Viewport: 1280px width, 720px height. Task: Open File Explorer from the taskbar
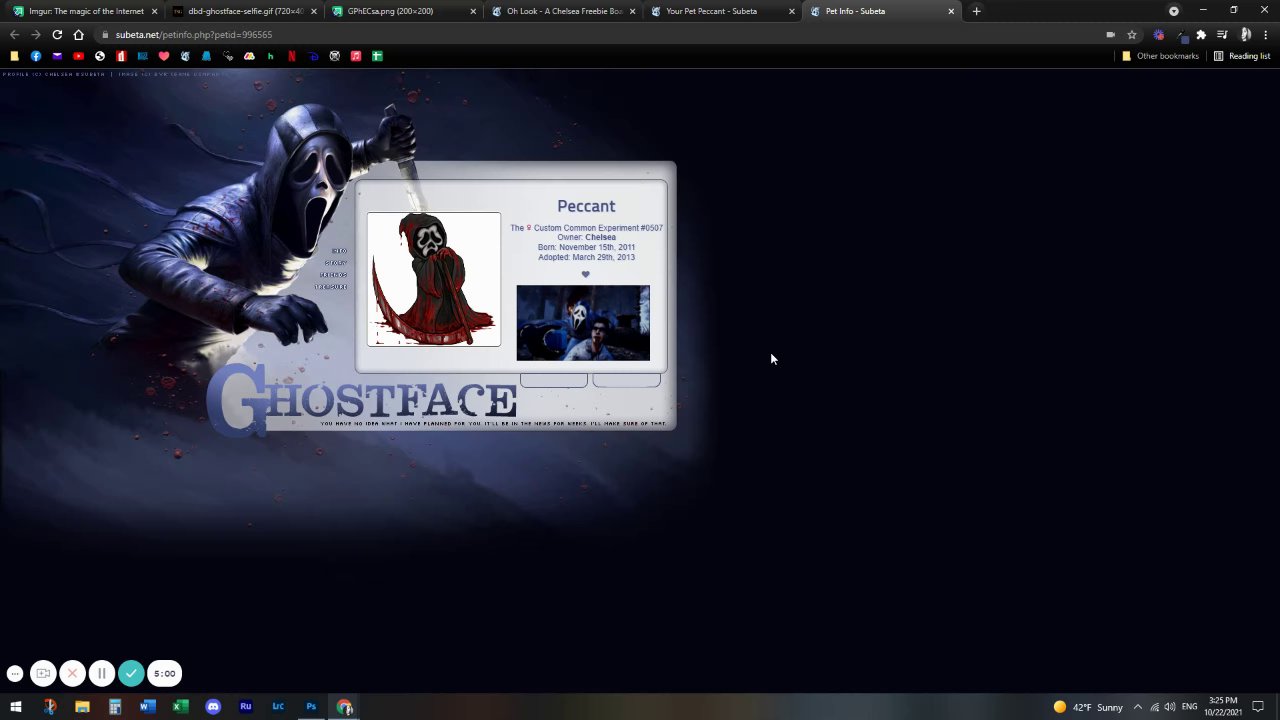[x=82, y=707]
